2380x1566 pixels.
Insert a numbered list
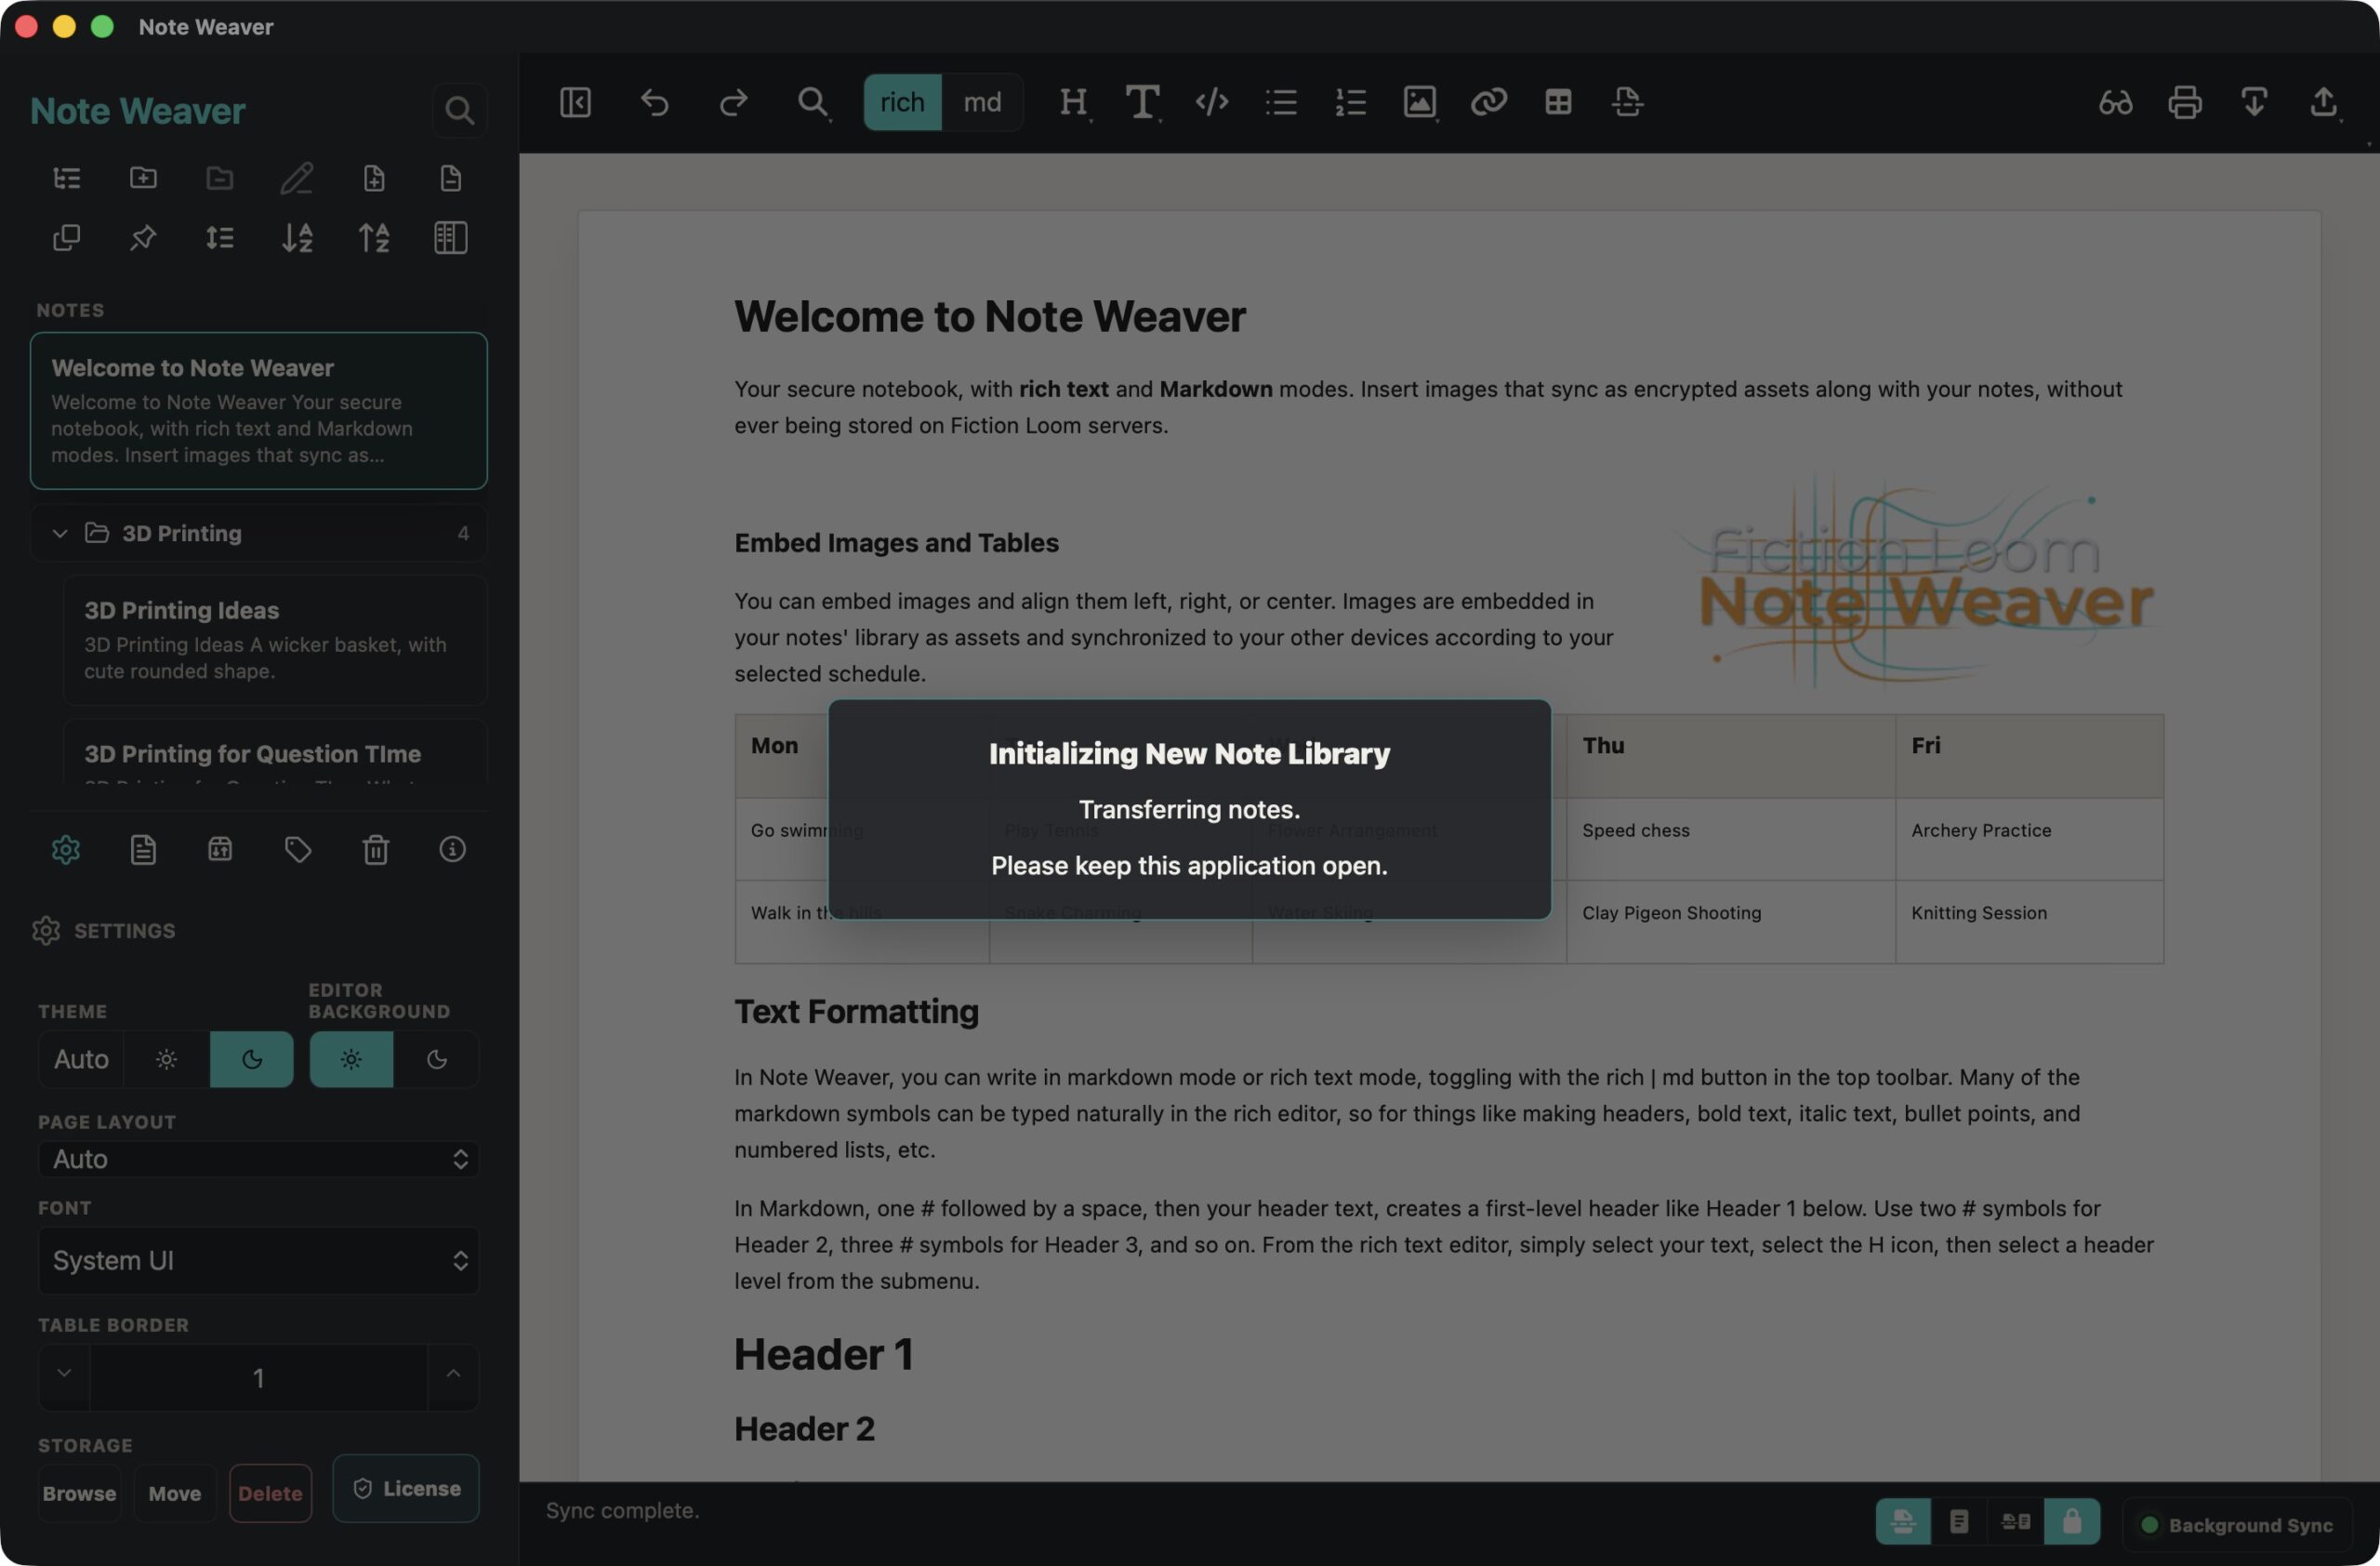tap(1350, 102)
